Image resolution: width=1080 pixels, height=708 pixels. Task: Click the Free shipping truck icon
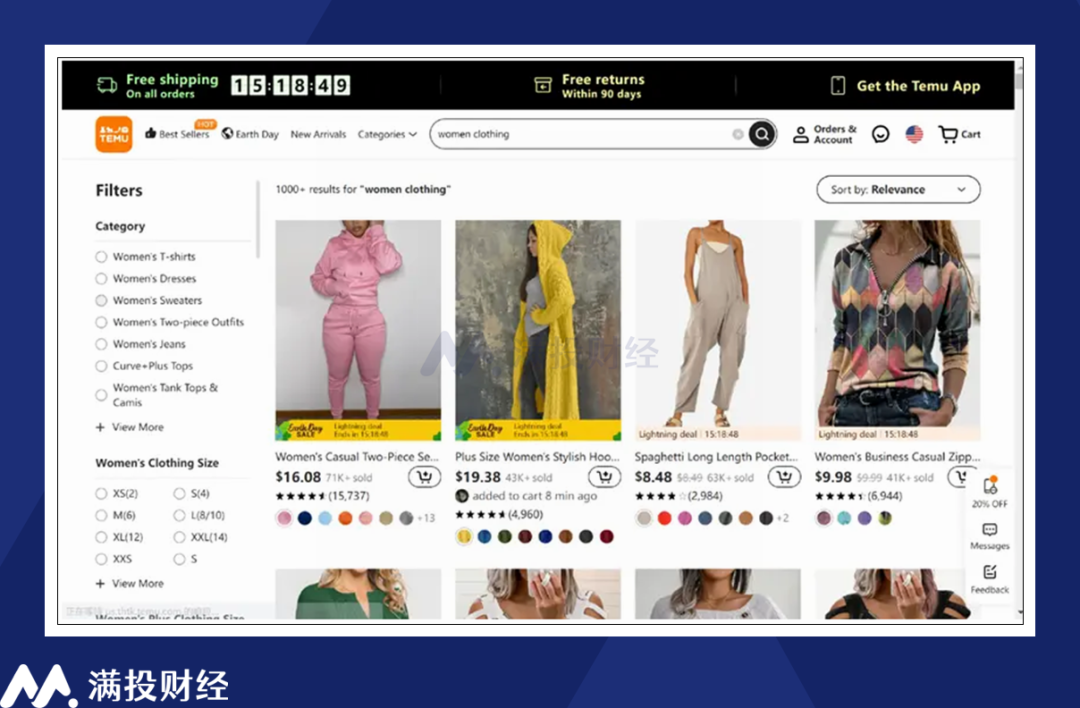click(x=107, y=85)
